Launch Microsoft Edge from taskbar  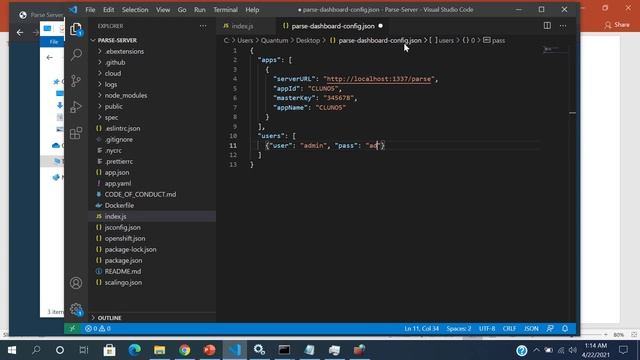[x=134, y=350]
